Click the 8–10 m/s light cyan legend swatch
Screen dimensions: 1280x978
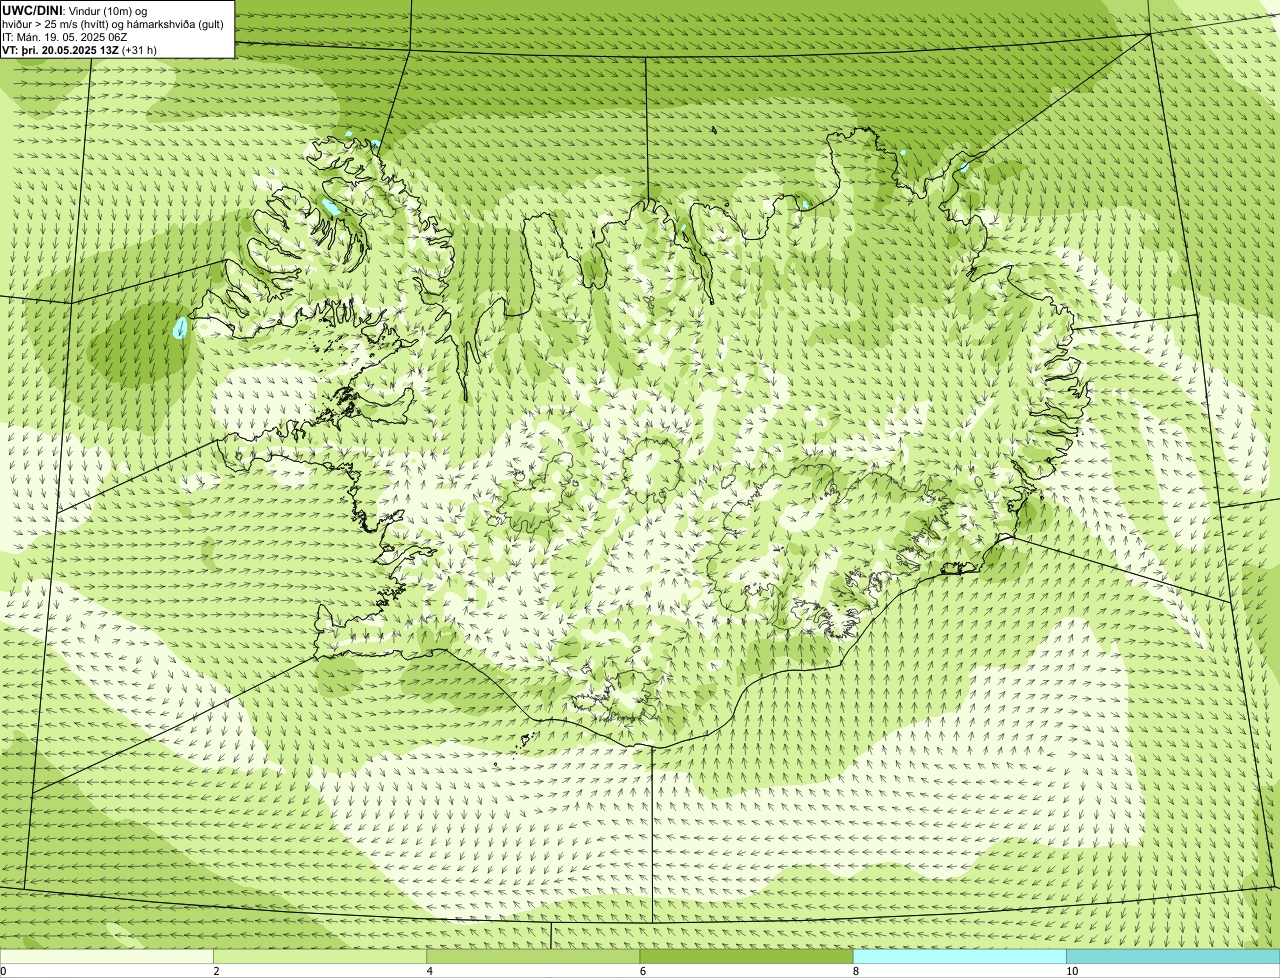959,957
